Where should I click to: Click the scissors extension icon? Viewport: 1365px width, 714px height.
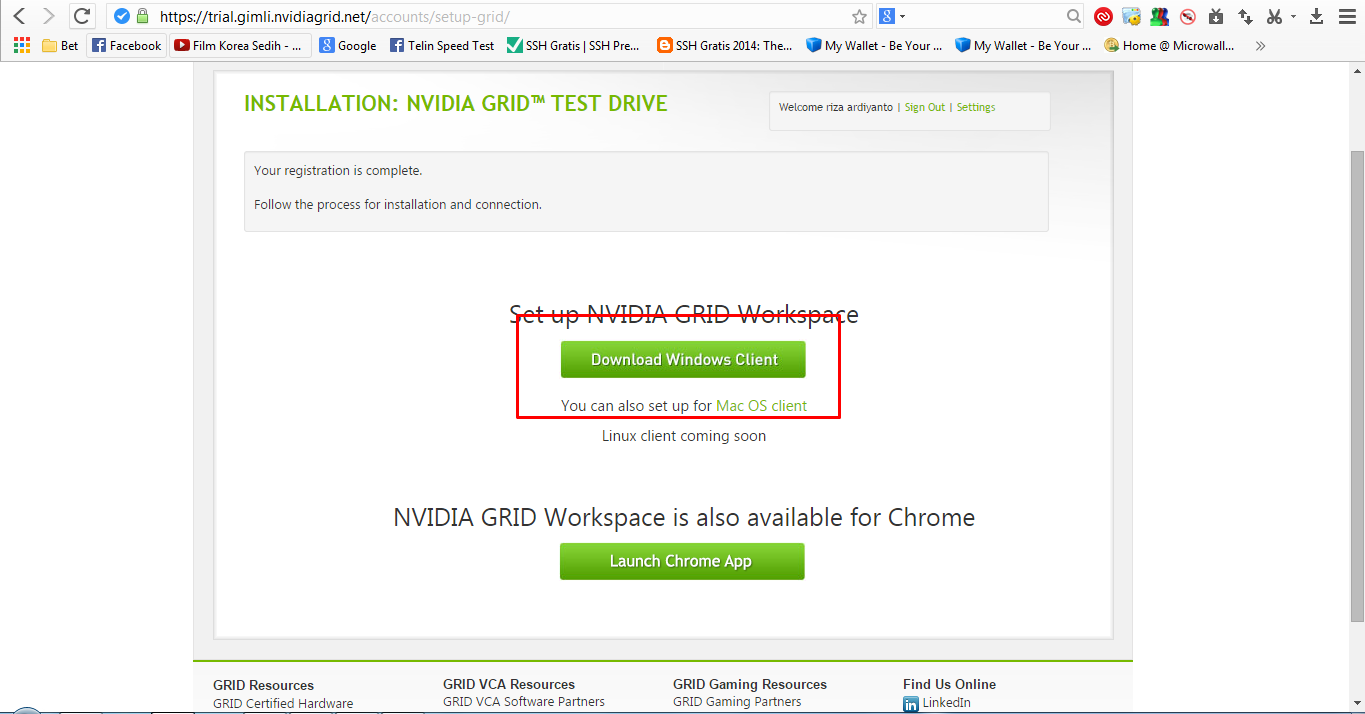pyautogui.click(x=1274, y=16)
